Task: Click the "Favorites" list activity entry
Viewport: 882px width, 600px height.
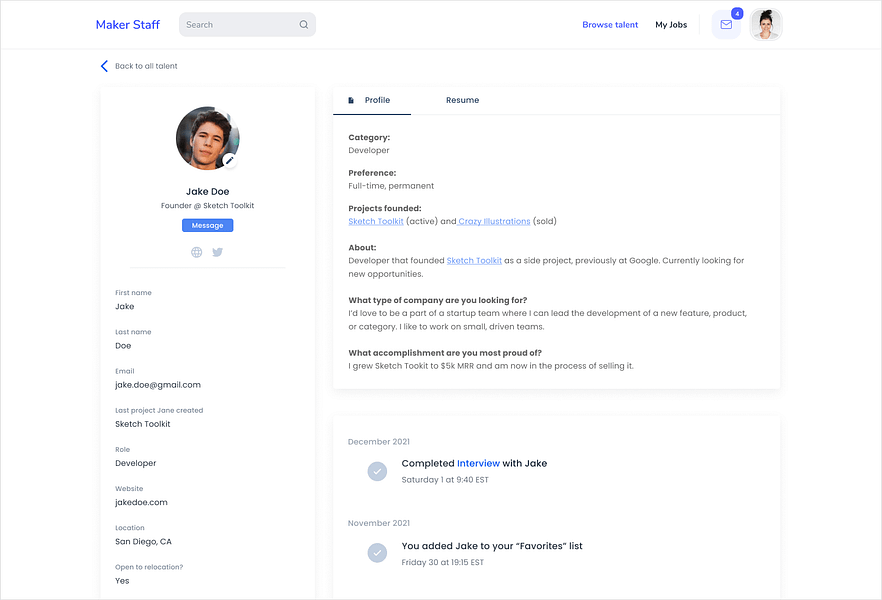Action: pyautogui.click(x=492, y=546)
